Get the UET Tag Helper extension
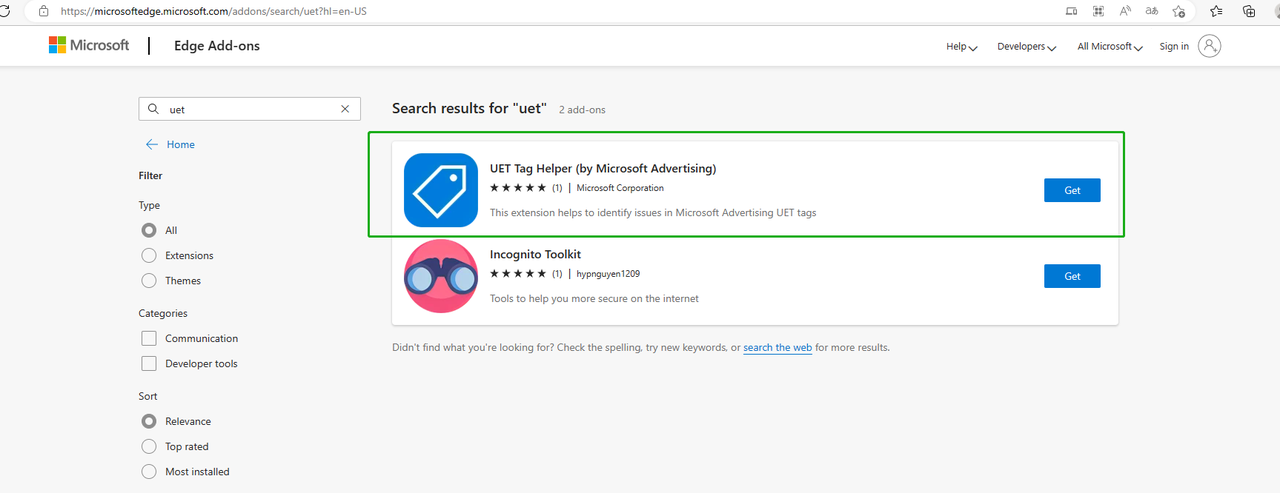1280x493 pixels. [1072, 190]
